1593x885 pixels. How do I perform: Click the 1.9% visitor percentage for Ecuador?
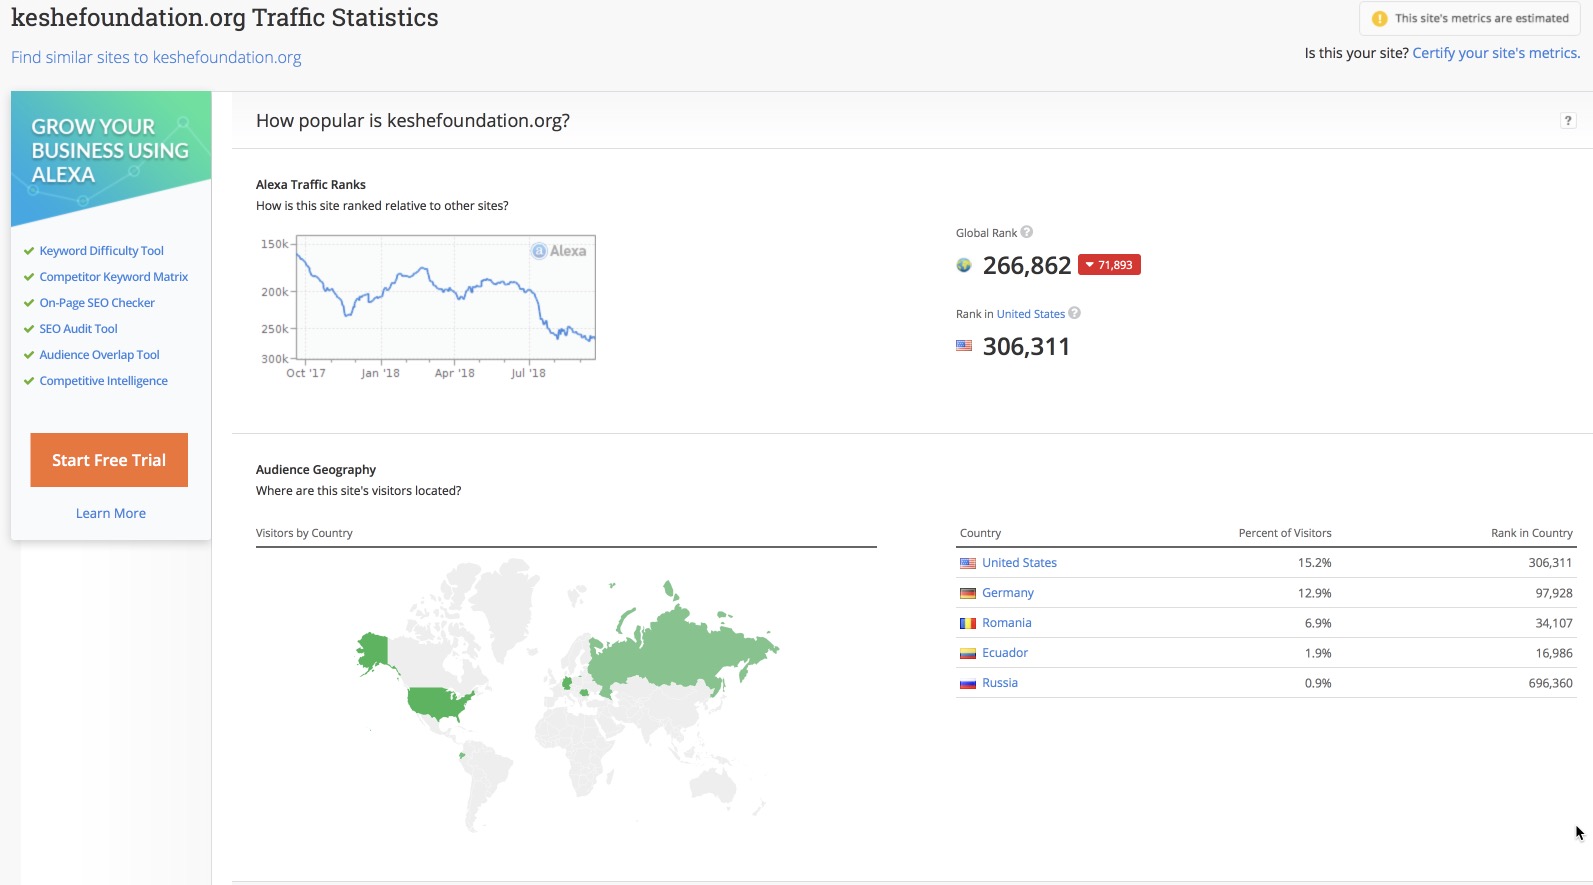tap(1318, 653)
